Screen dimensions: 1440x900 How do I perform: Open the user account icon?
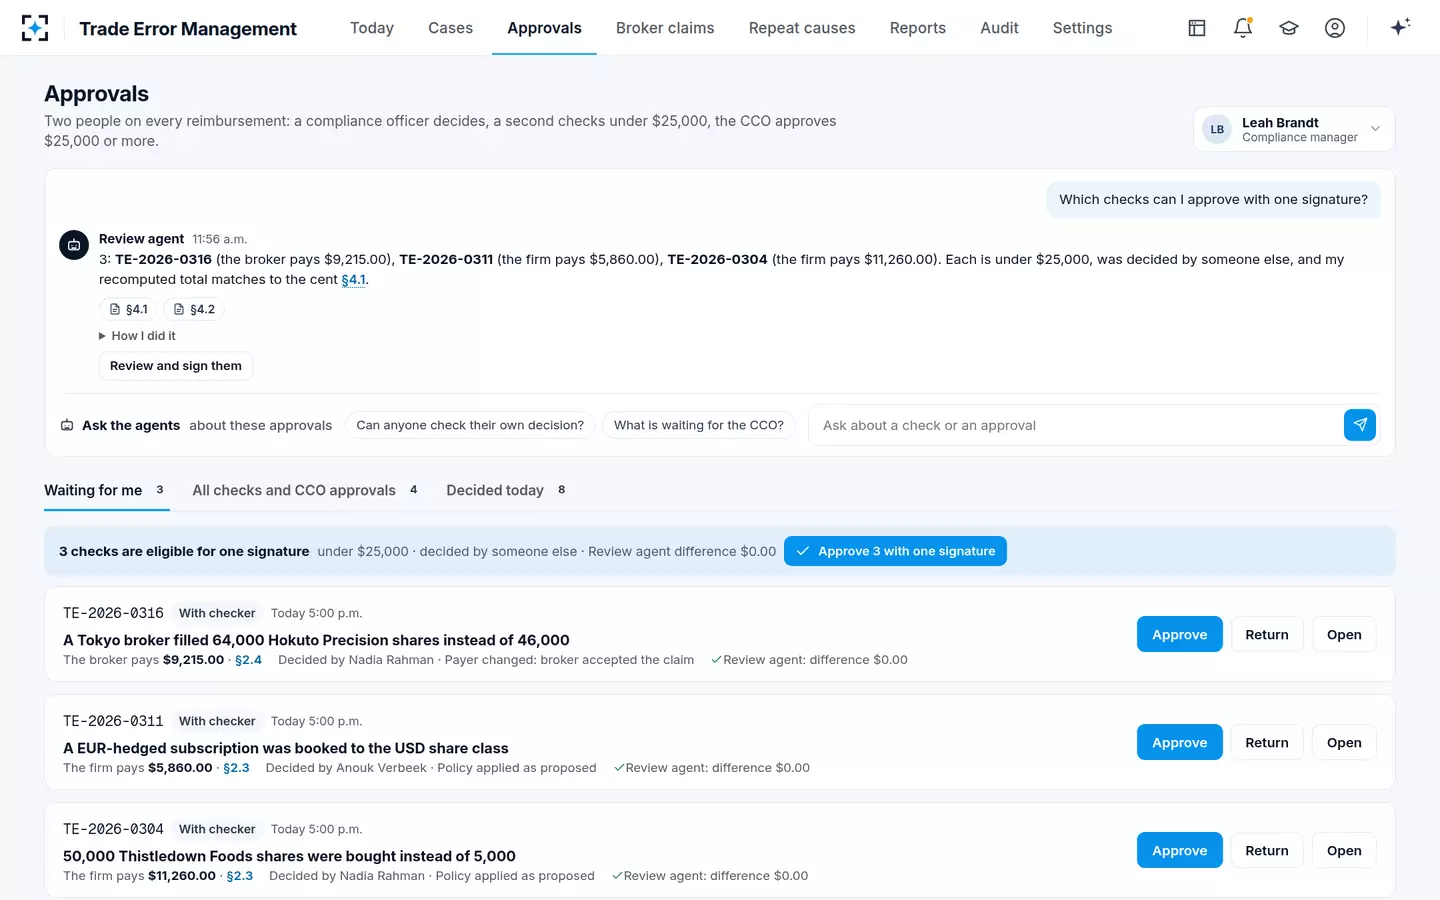tap(1335, 28)
